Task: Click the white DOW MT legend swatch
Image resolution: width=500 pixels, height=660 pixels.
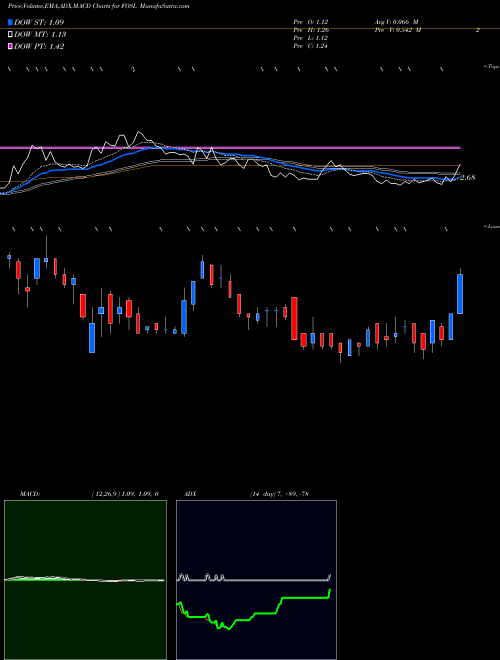Action: 11,35
